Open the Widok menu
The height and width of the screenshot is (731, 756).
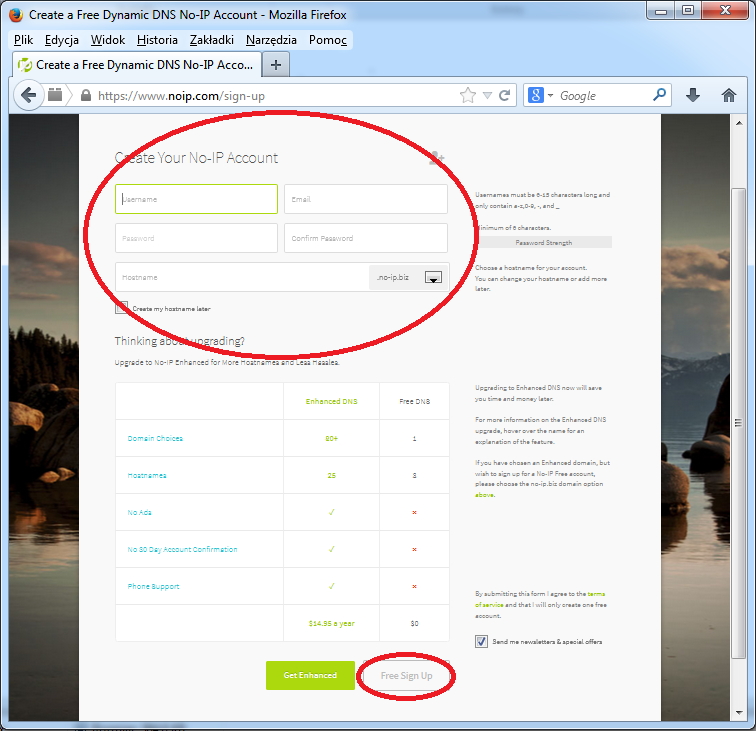pos(108,40)
